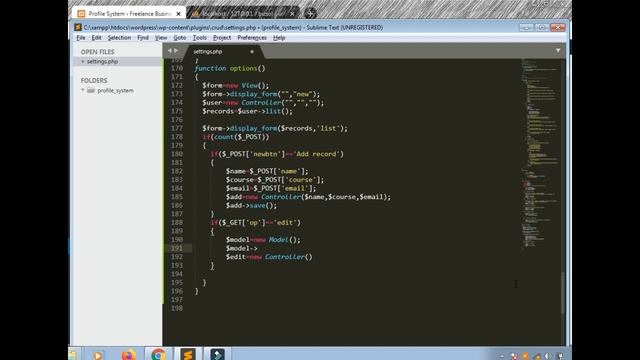Open the teal app next to Sublime in taskbar
The width and height of the screenshot is (640, 360).
(x=217, y=354)
